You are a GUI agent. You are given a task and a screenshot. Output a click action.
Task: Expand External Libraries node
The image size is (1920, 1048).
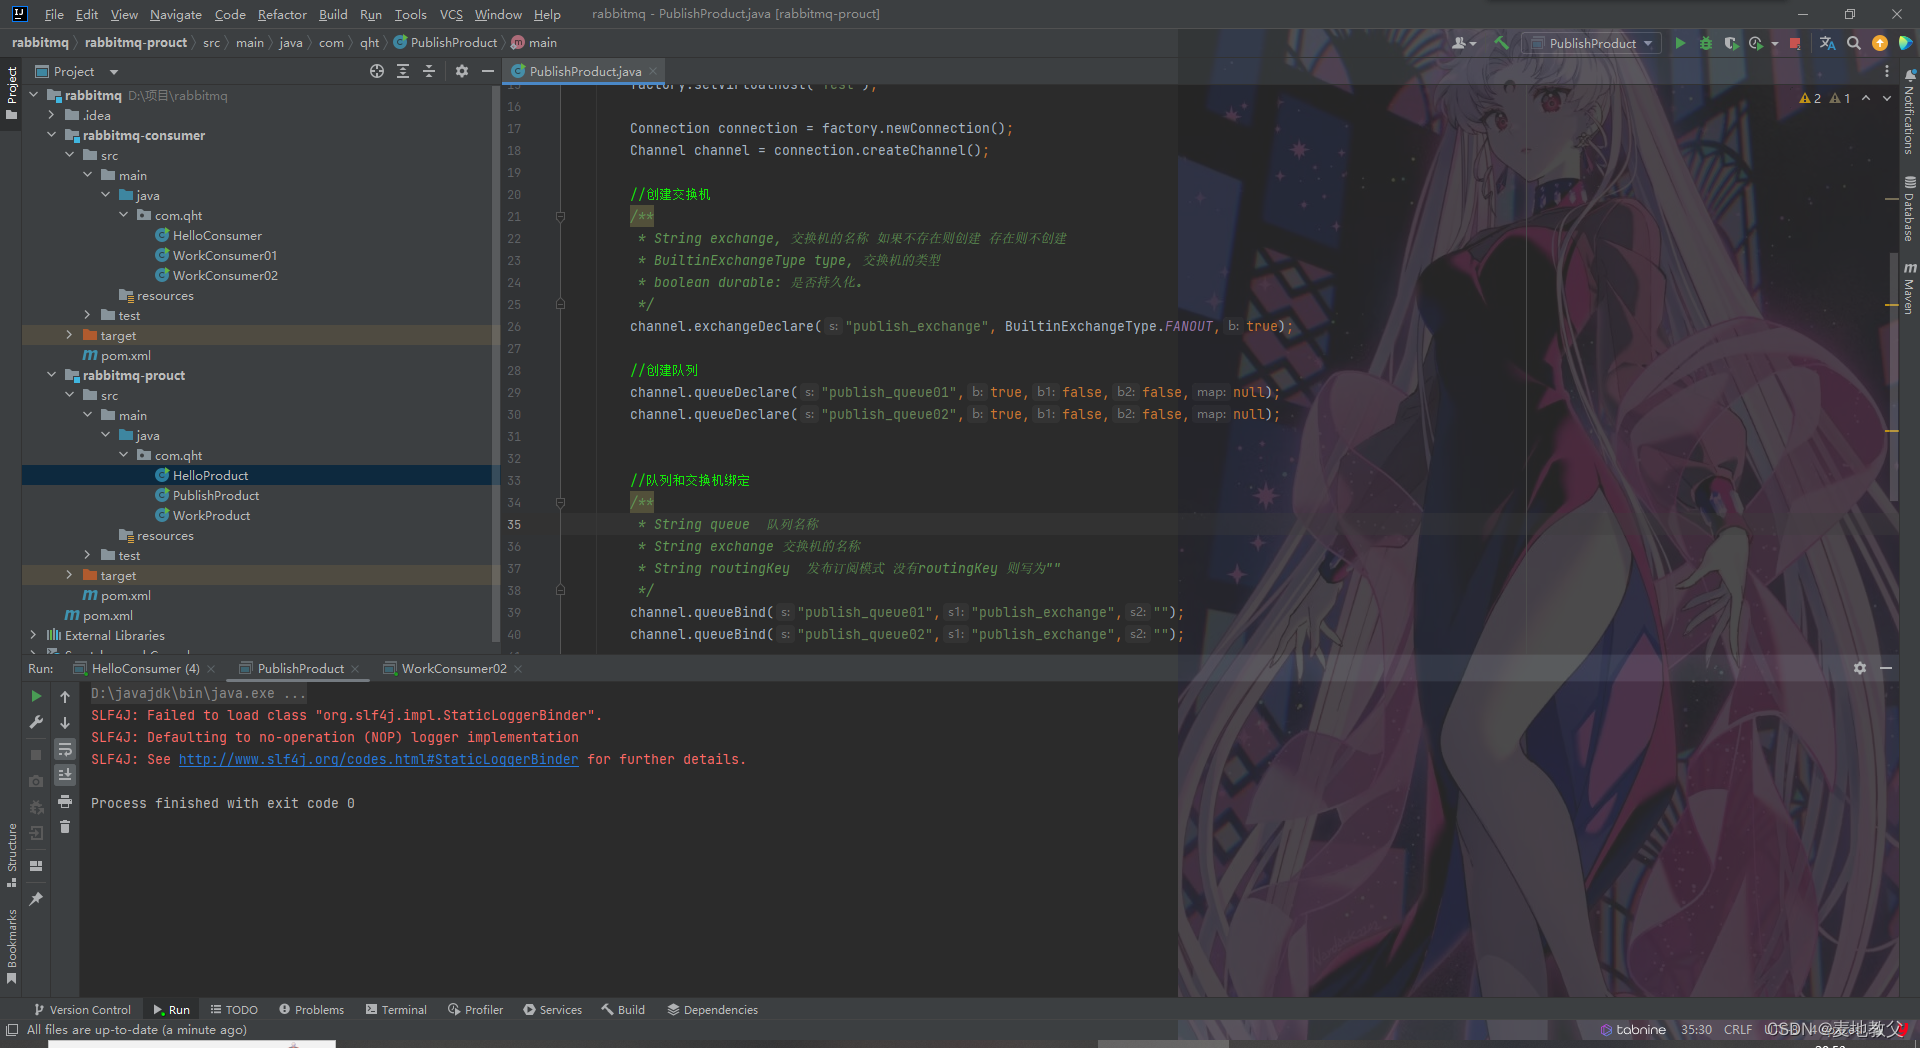(33, 635)
